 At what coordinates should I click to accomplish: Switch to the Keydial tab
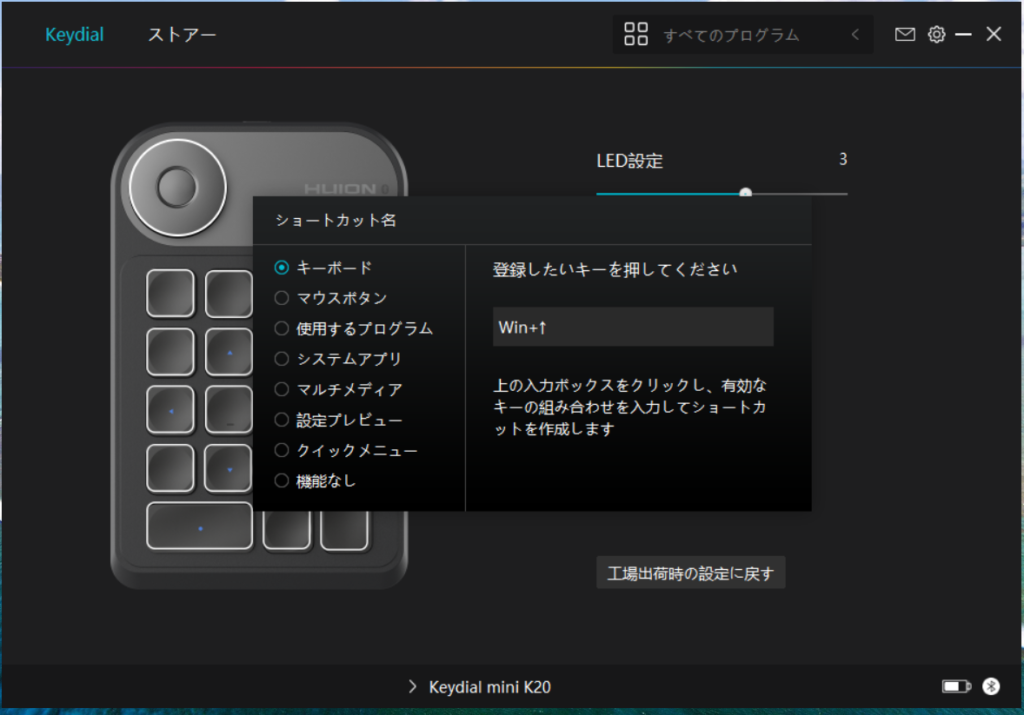[74, 35]
